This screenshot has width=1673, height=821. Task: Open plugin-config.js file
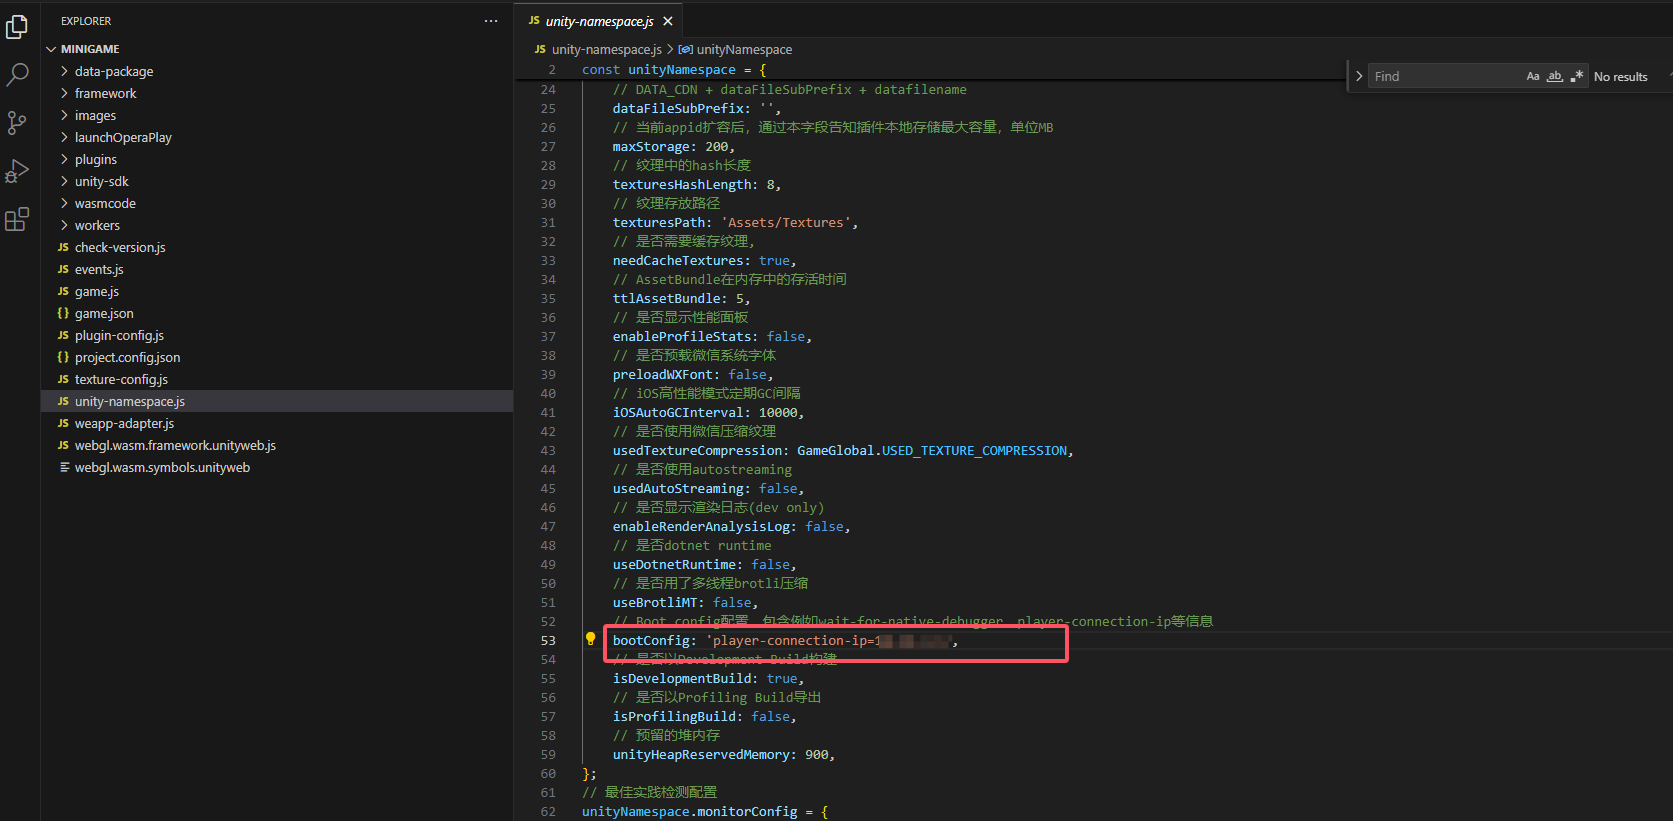(277, 335)
